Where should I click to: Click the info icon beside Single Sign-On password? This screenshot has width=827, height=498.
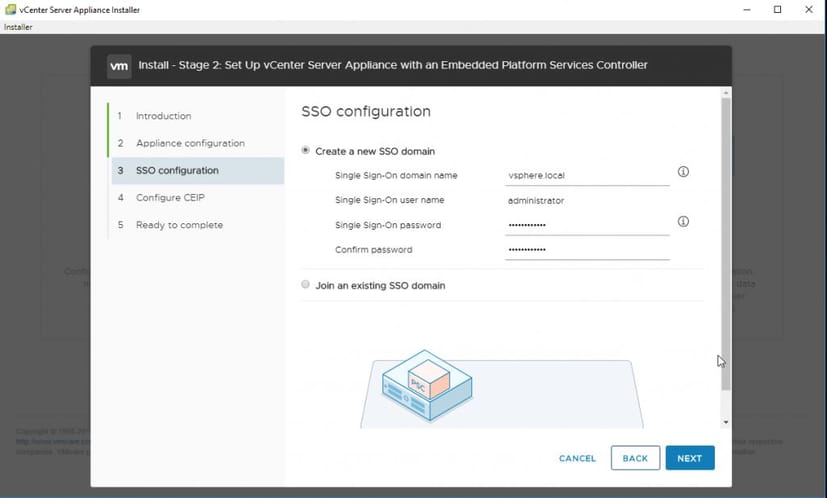[x=683, y=222]
